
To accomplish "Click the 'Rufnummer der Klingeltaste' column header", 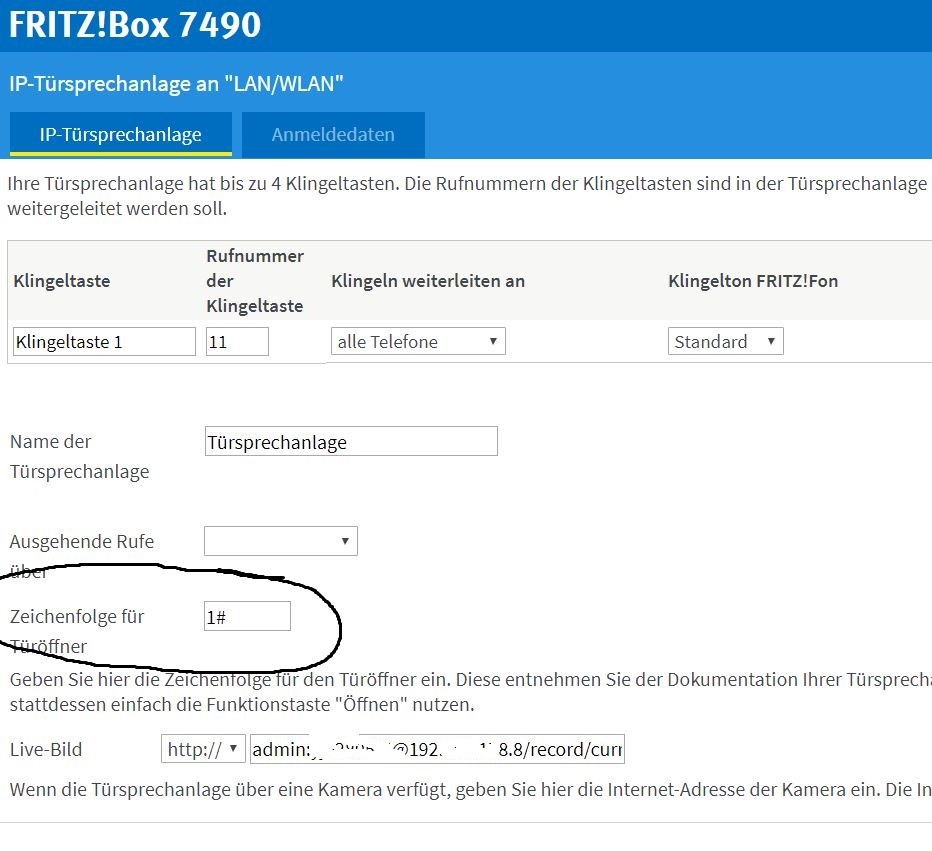I will tap(255, 281).
